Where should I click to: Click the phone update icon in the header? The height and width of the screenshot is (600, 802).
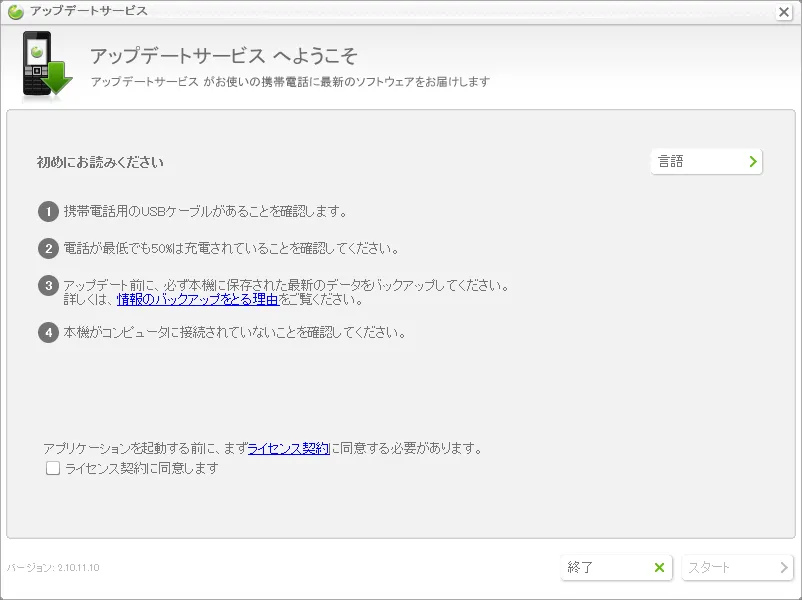tap(46, 67)
